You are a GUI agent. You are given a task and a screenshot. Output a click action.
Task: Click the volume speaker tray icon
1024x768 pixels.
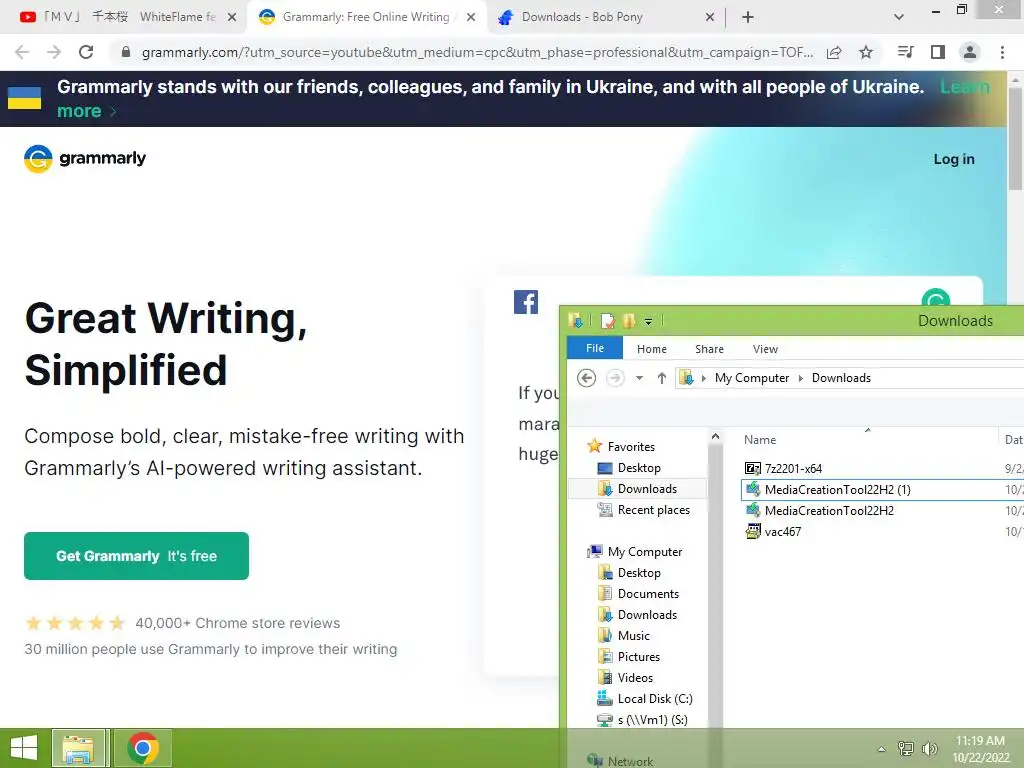(929, 748)
